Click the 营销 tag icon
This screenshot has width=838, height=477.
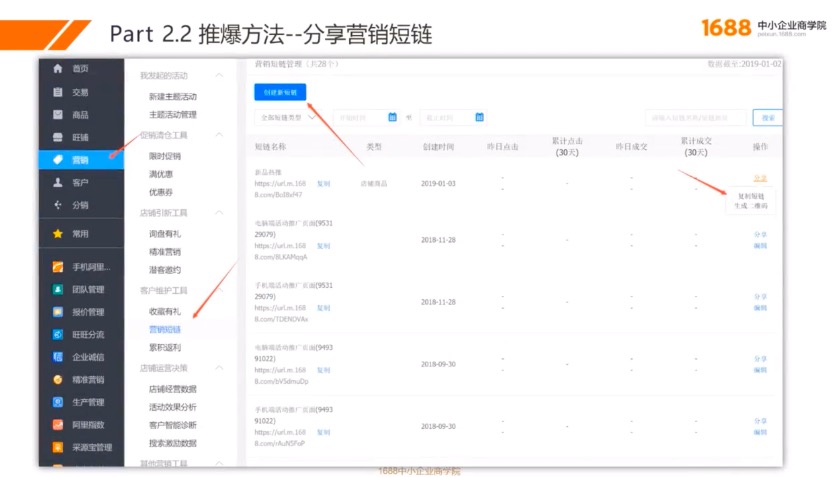[x=58, y=160]
